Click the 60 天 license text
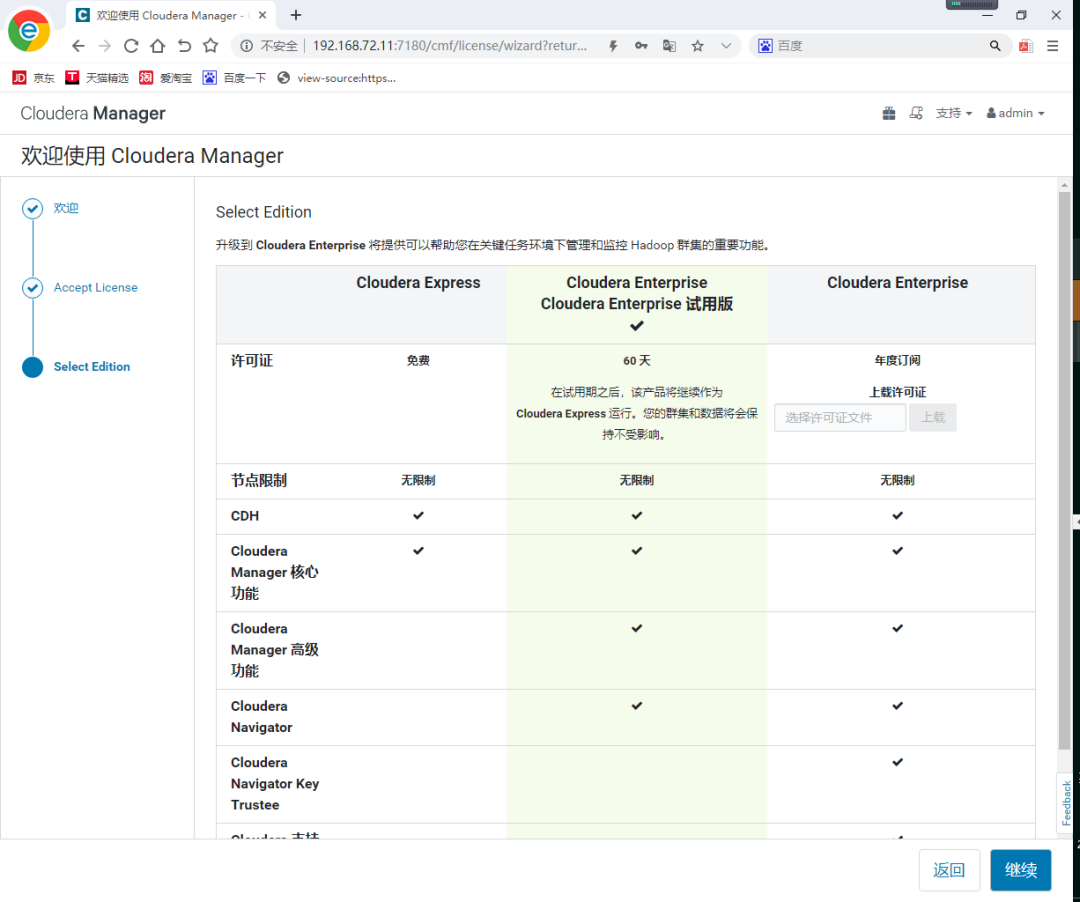This screenshot has width=1080, height=902. pyautogui.click(x=636, y=361)
